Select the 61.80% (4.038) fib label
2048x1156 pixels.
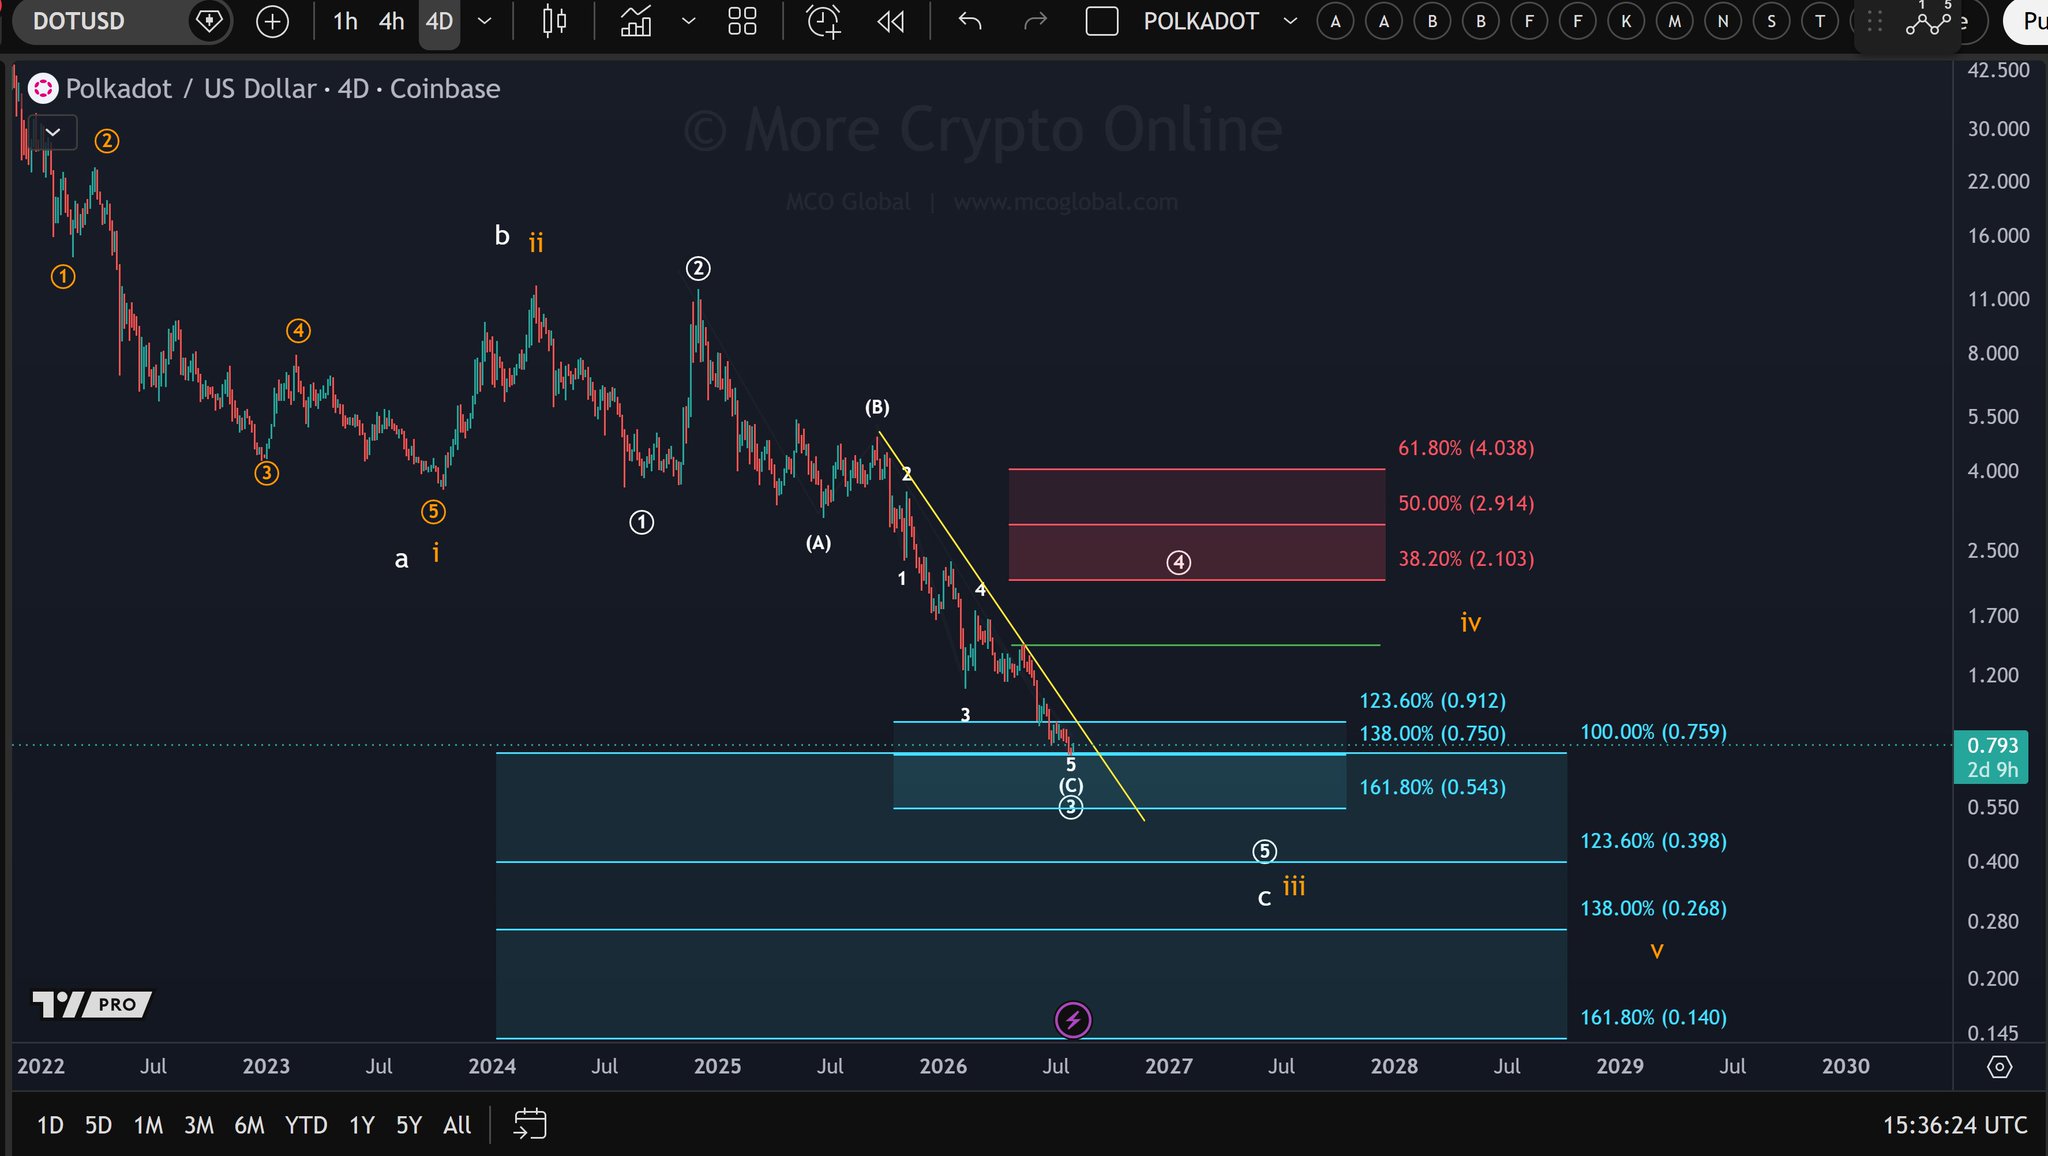click(1466, 448)
